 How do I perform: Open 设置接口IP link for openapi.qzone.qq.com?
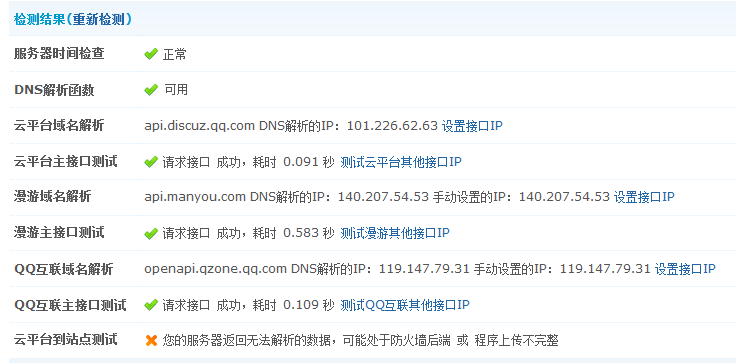tap(685, 269)
